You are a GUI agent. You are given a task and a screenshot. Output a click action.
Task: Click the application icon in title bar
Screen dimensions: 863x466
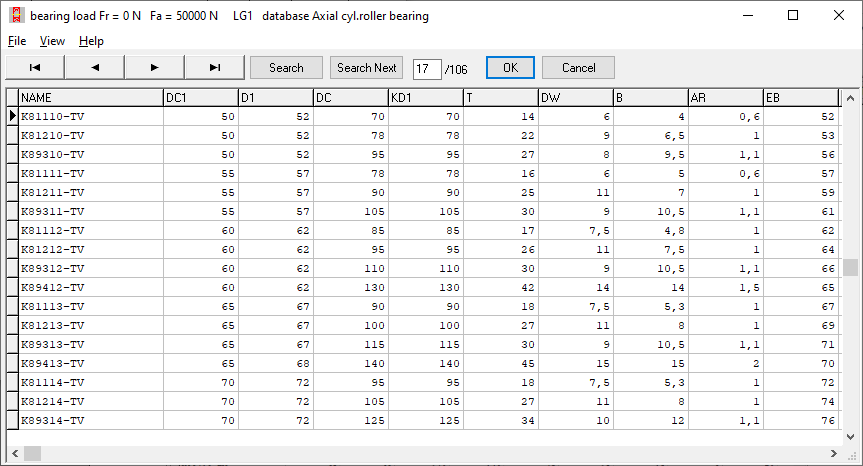pos(16,16)
